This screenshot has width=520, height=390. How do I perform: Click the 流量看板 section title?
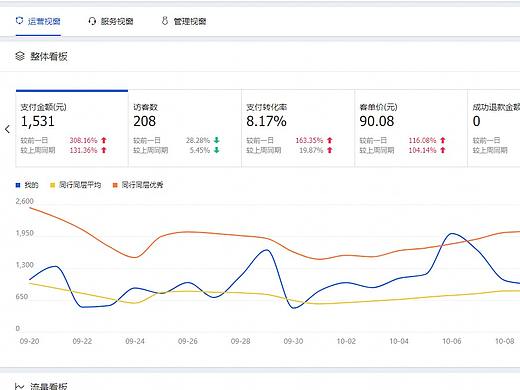pos(49,386)
